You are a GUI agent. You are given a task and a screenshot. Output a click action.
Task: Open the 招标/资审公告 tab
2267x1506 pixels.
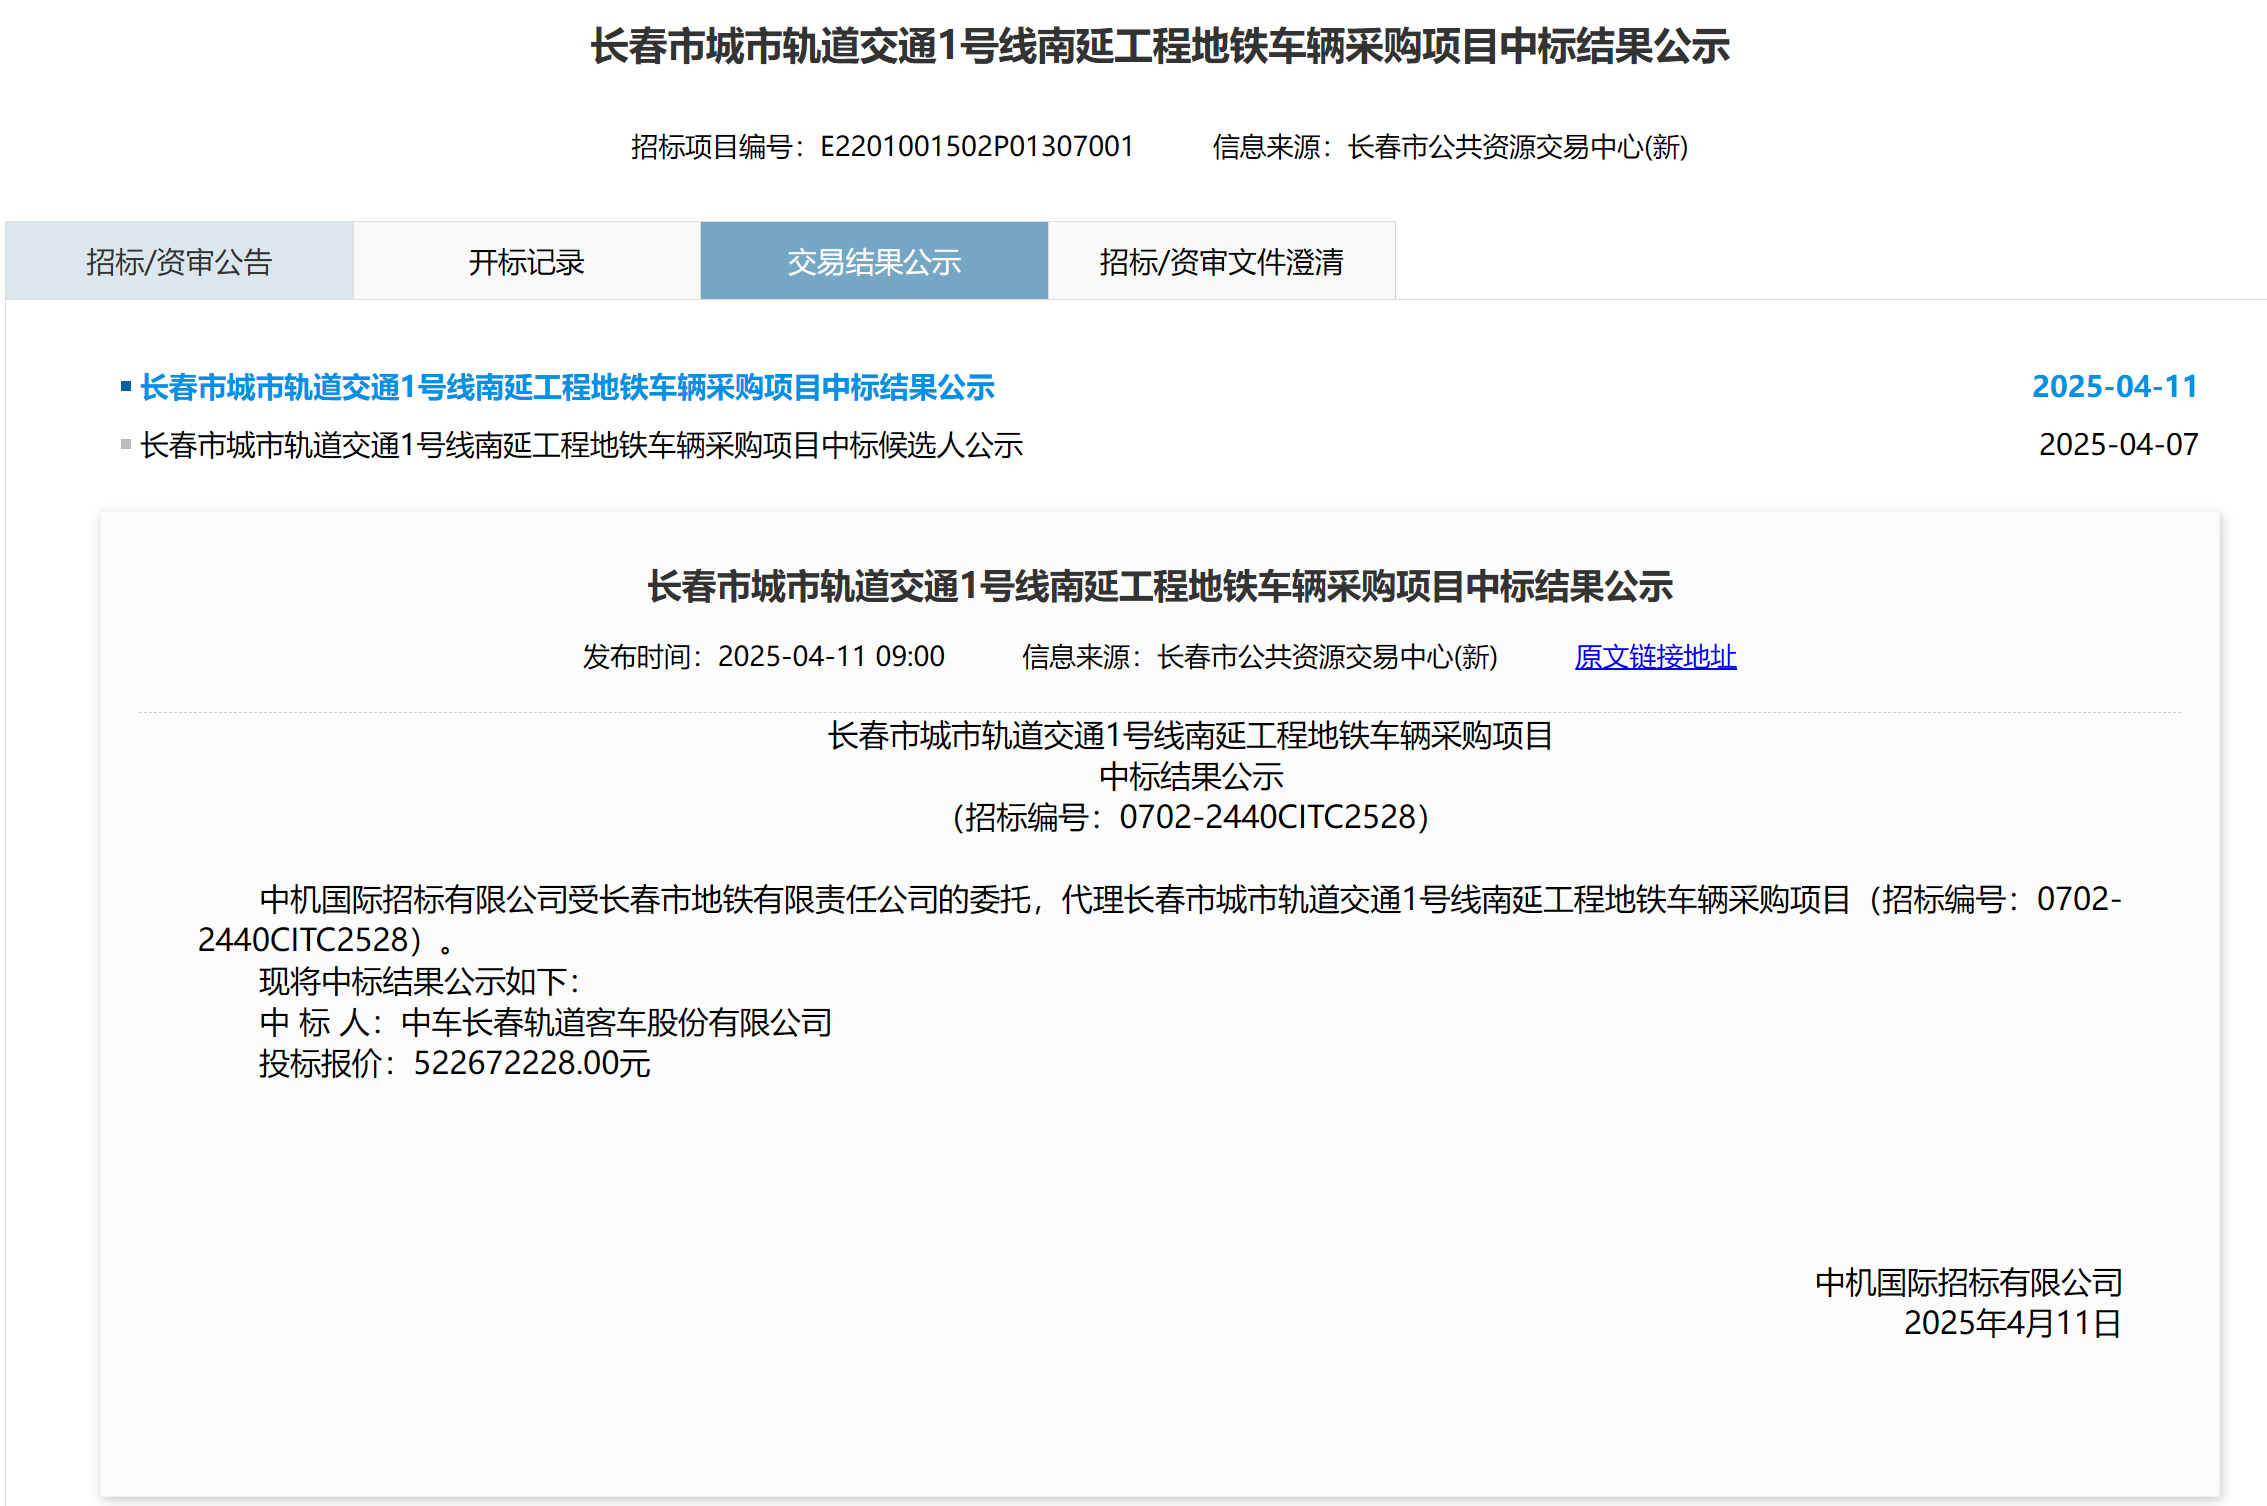point(179,261)
